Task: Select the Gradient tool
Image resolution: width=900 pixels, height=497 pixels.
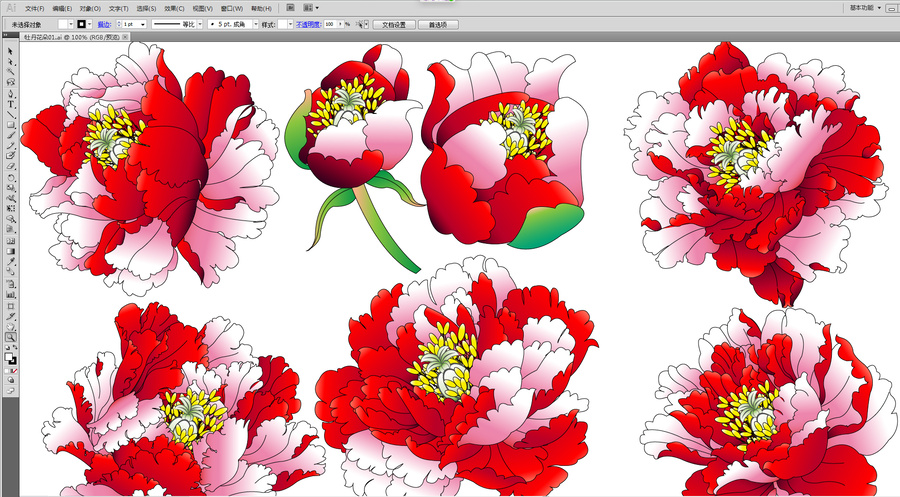Action: (10, 251)
